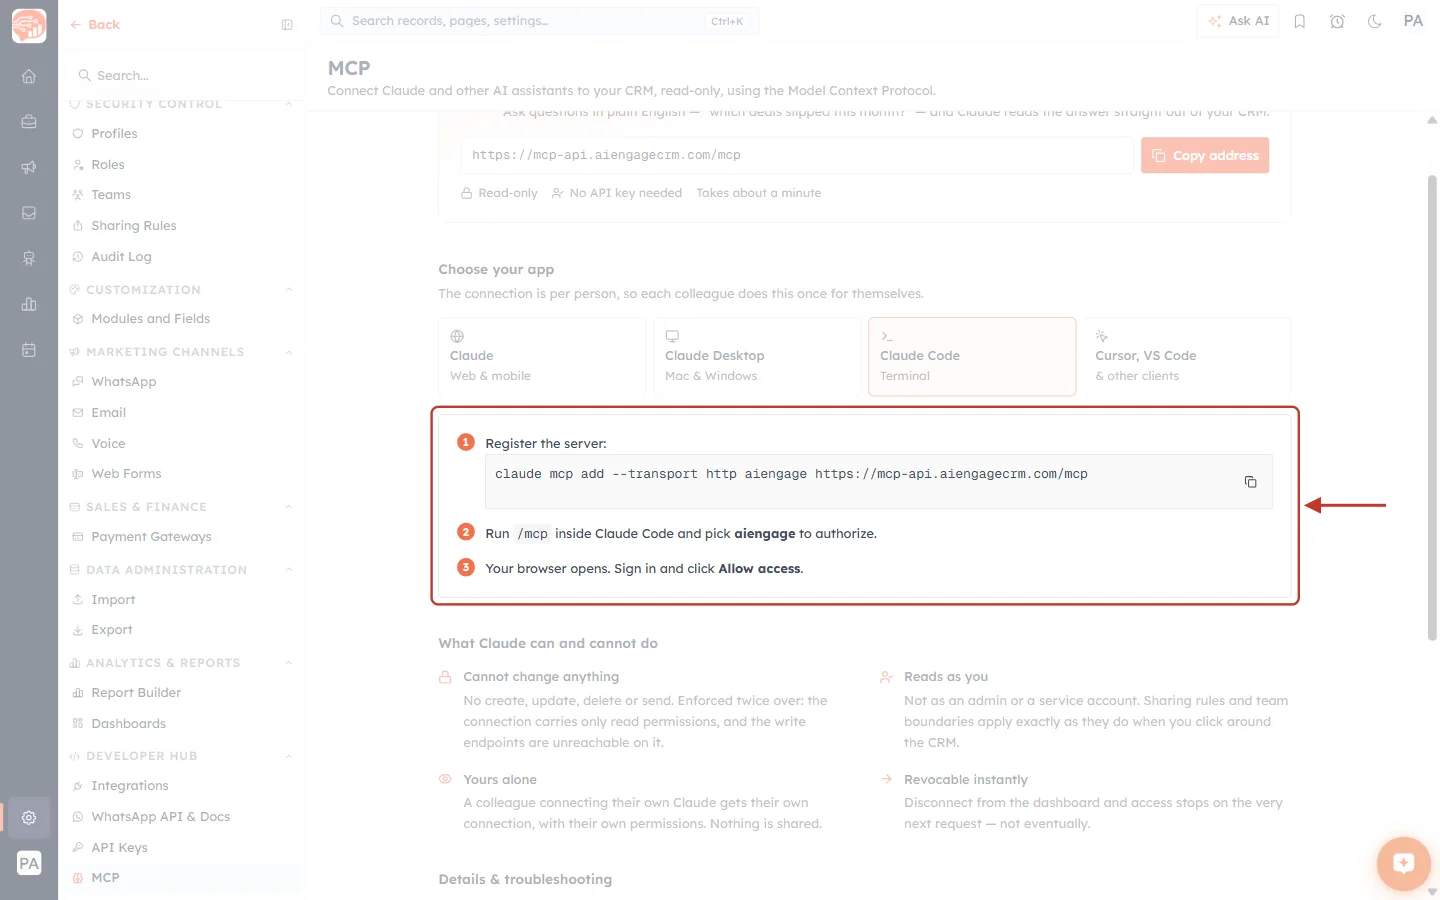
Task: Open the bookmark icon in the top bar
Action: (1300, 21)
